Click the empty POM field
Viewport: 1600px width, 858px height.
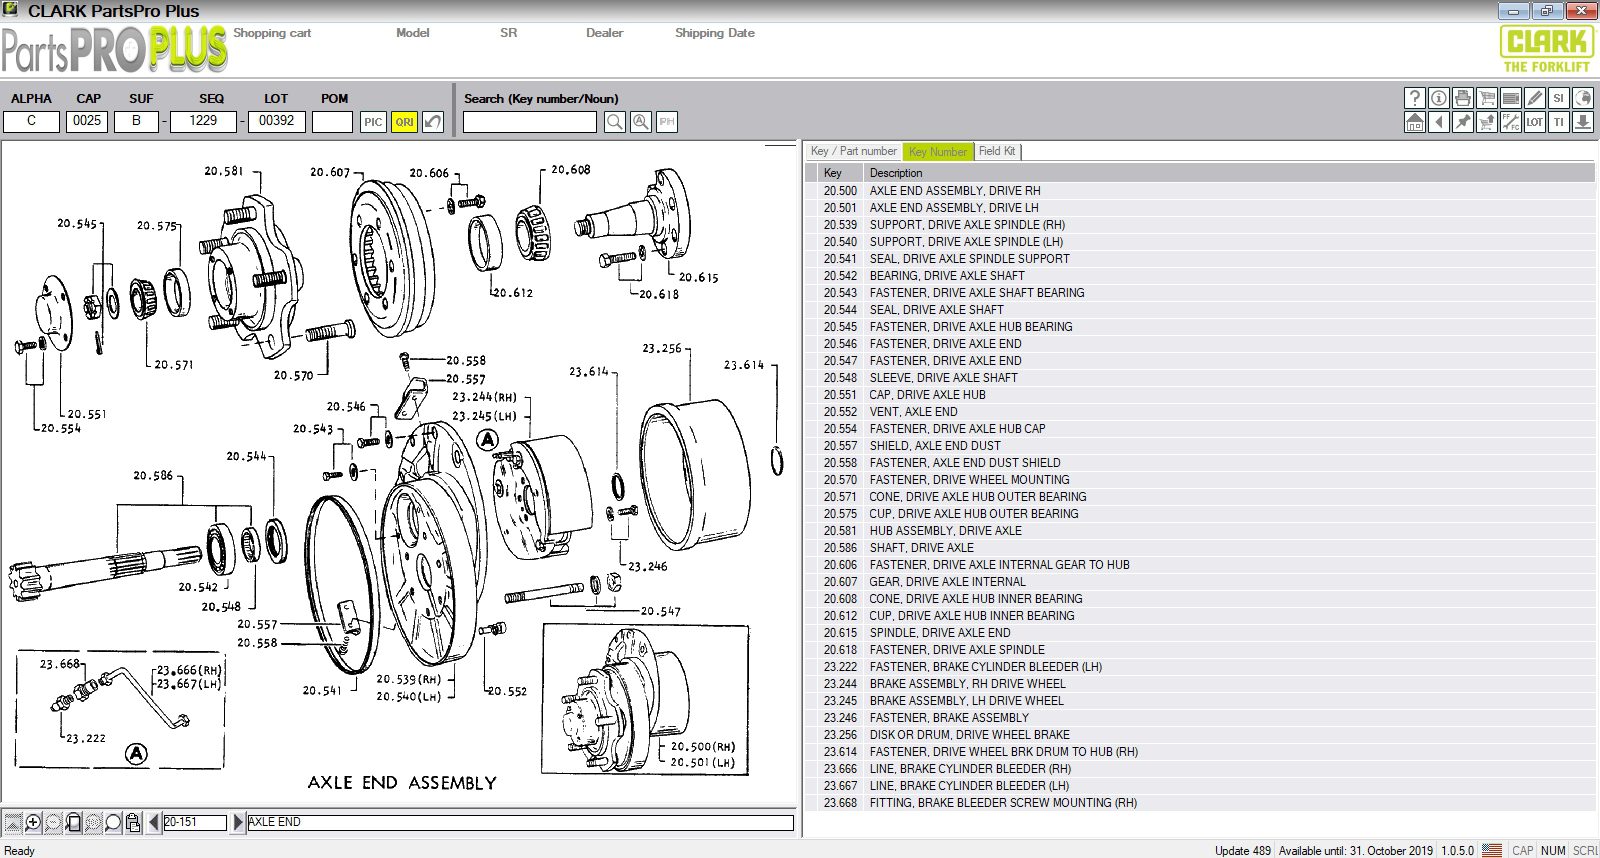click(333, 121)
